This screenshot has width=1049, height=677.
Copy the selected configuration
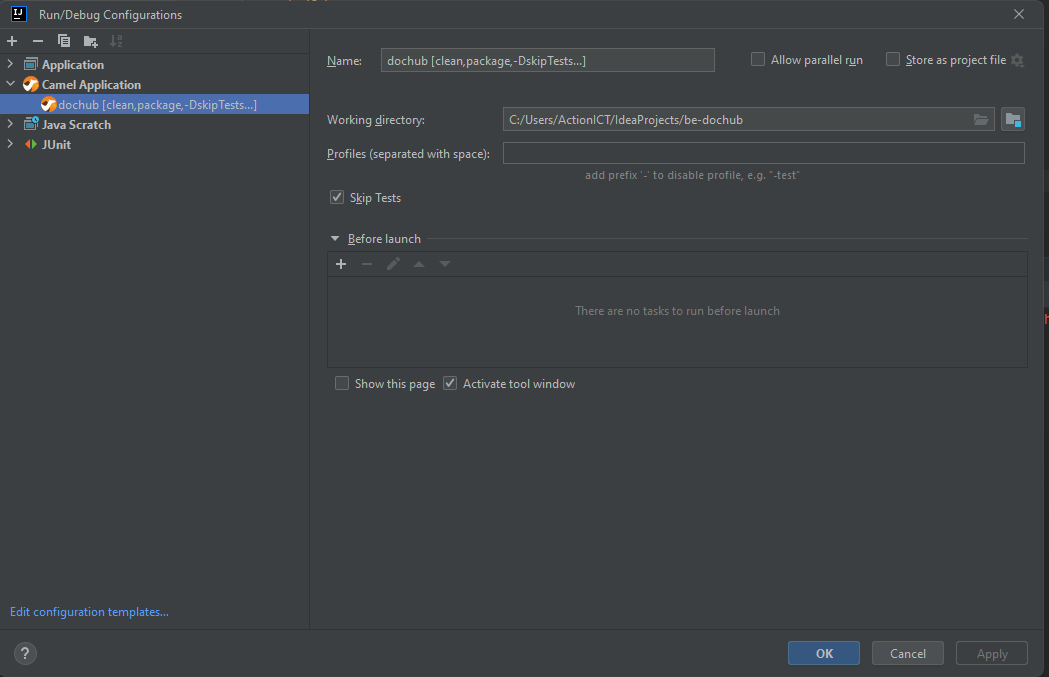pos(64,41)
